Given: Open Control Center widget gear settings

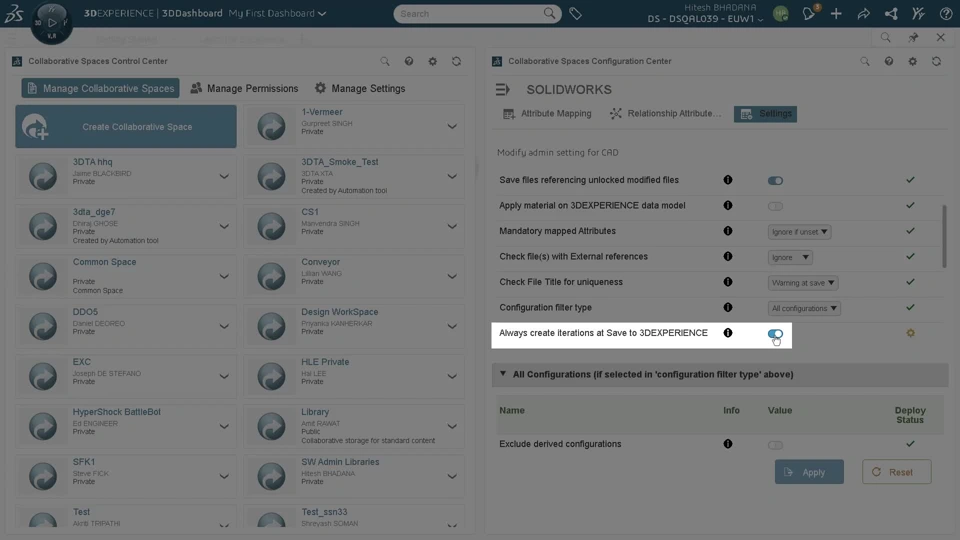Looking at the screenshot, I should click(433, 61).
